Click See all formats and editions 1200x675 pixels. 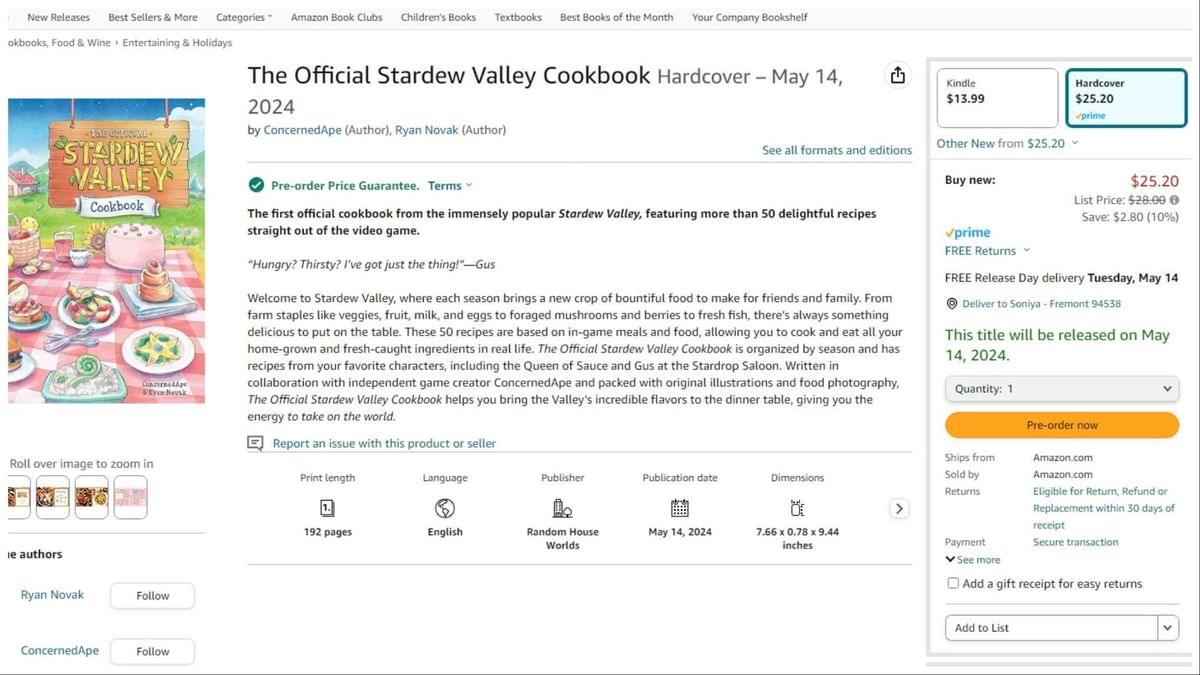coord(837,149)
